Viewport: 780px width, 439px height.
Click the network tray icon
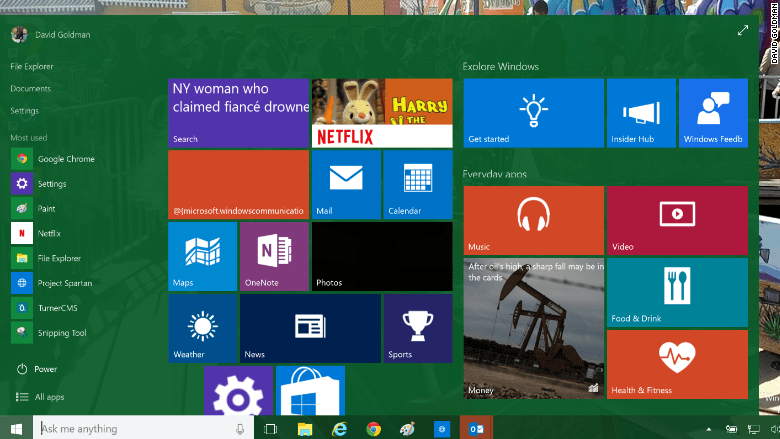754,429
